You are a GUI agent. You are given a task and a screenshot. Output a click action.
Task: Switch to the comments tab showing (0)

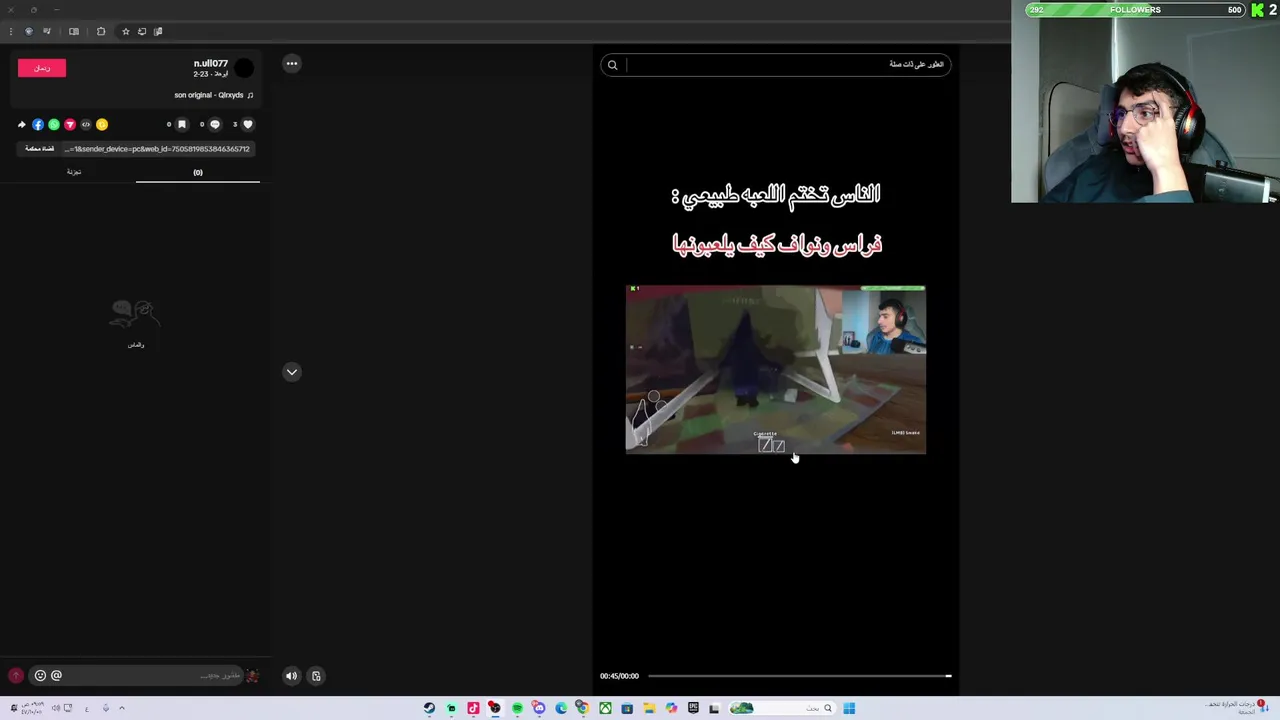198,172
